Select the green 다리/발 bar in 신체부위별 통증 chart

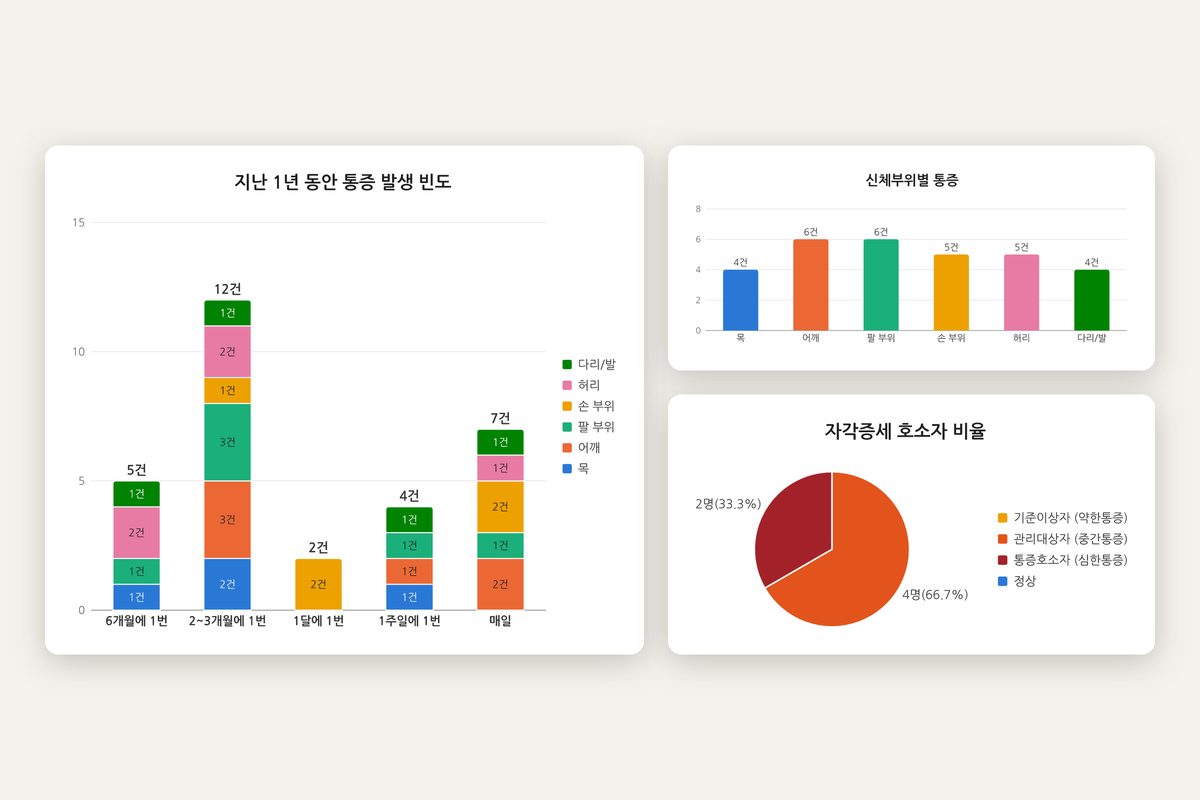(1092, 300)
